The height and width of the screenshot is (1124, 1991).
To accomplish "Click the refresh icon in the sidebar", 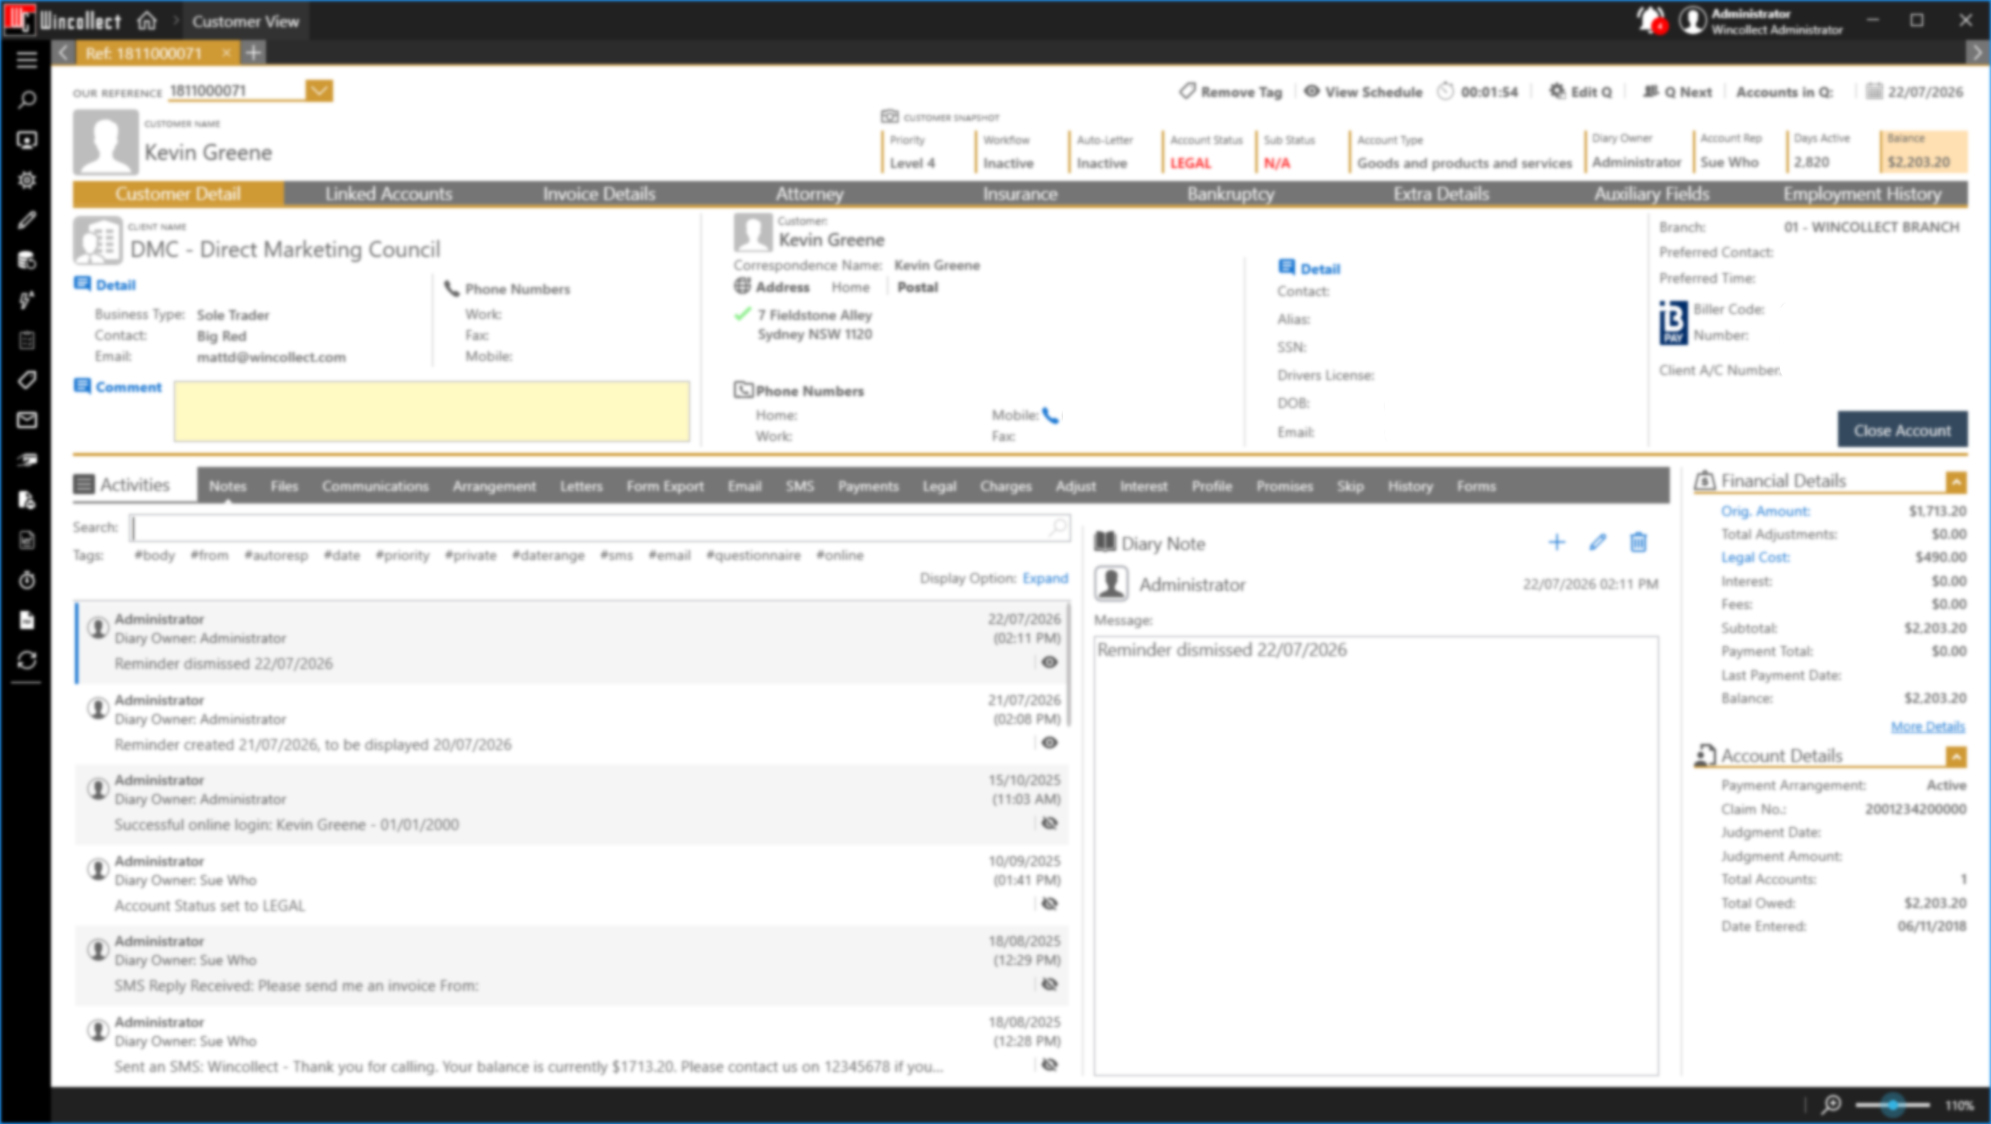I will coord(27,660).
